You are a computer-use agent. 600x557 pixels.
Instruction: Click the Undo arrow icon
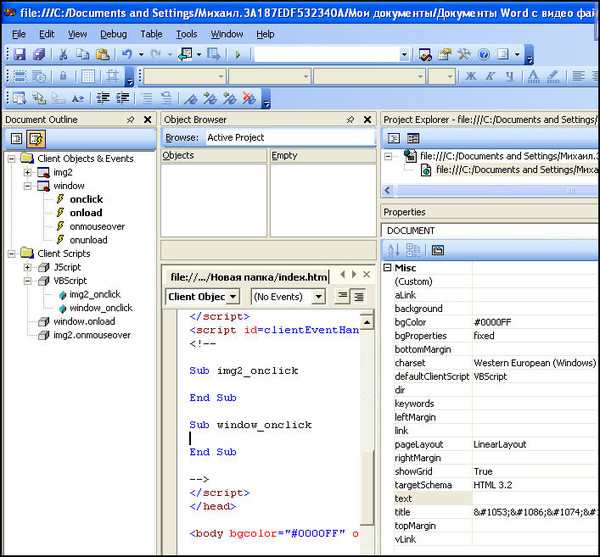[127, 54]
